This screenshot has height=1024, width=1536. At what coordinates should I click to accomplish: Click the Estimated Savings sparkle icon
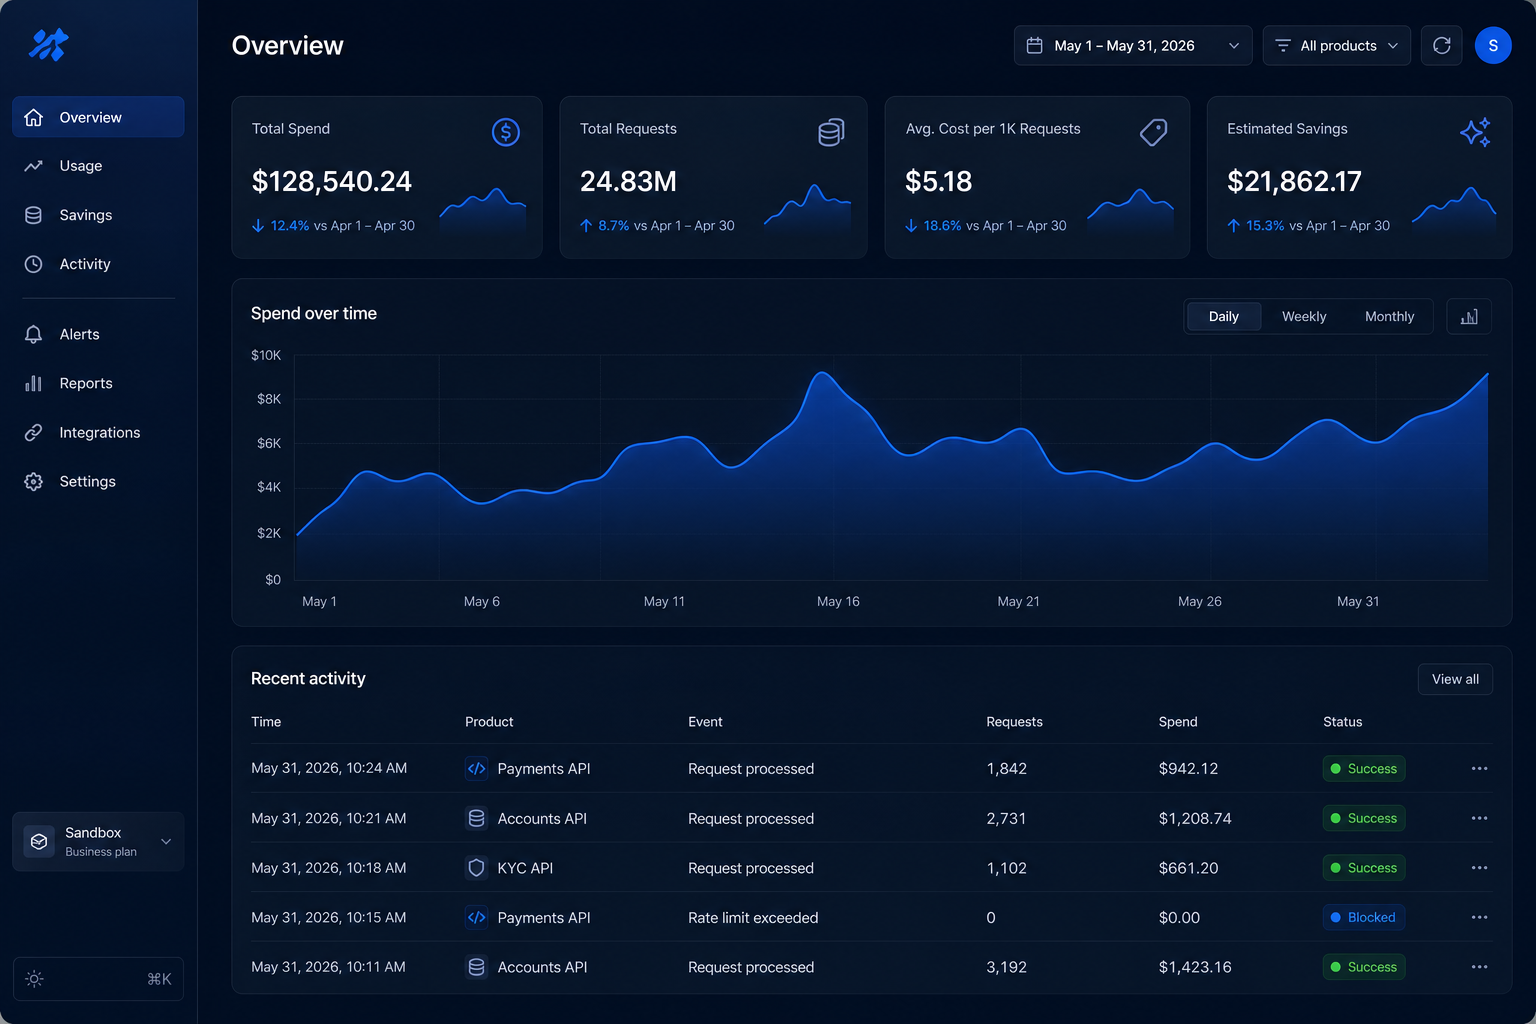click(1475, 132)
